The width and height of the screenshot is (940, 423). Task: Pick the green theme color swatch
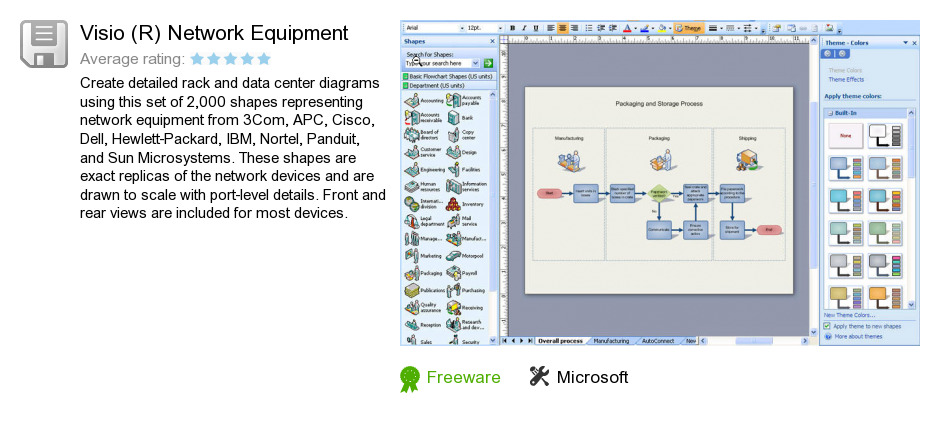(x=885, y=233)
